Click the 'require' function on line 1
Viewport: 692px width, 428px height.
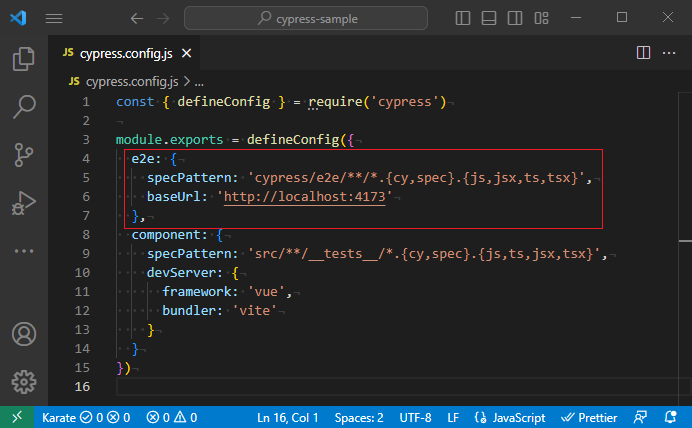tap(335, 101)
